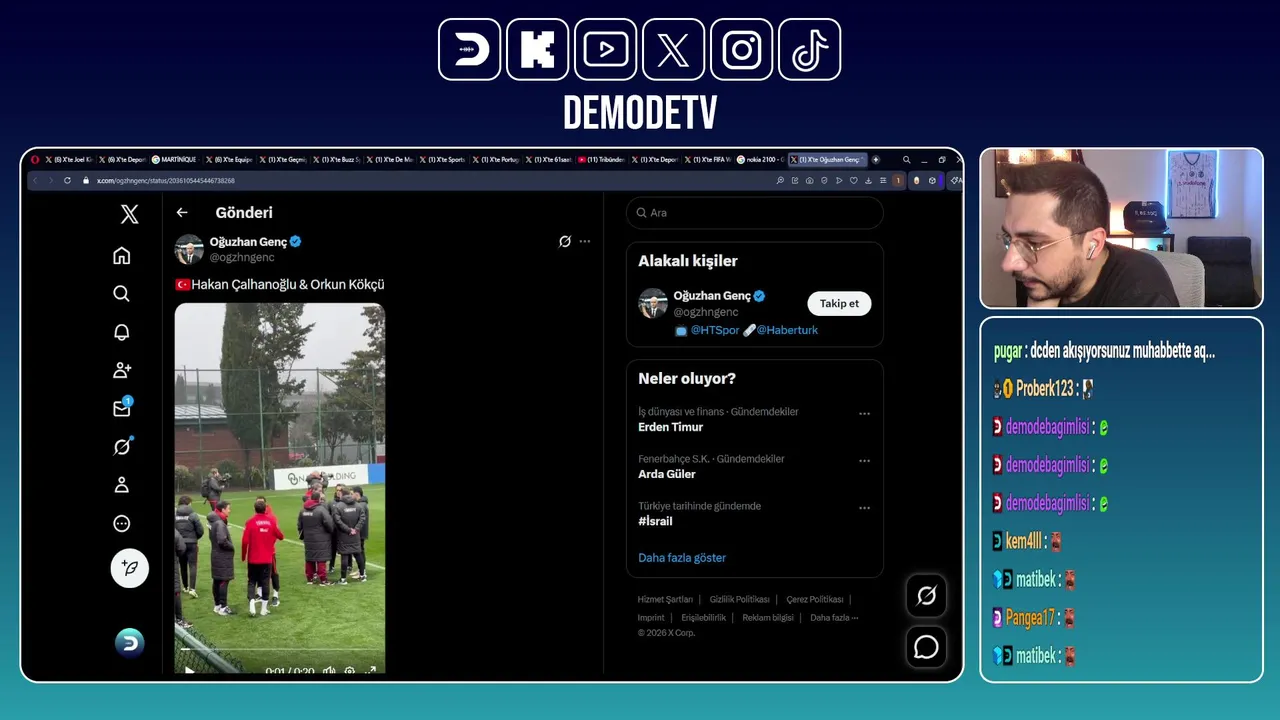Image resolution: width=1280 pixels, height=720 pixels.
Task: Switch to the X'te Equipe browser tab
Action: pos(229,160)
